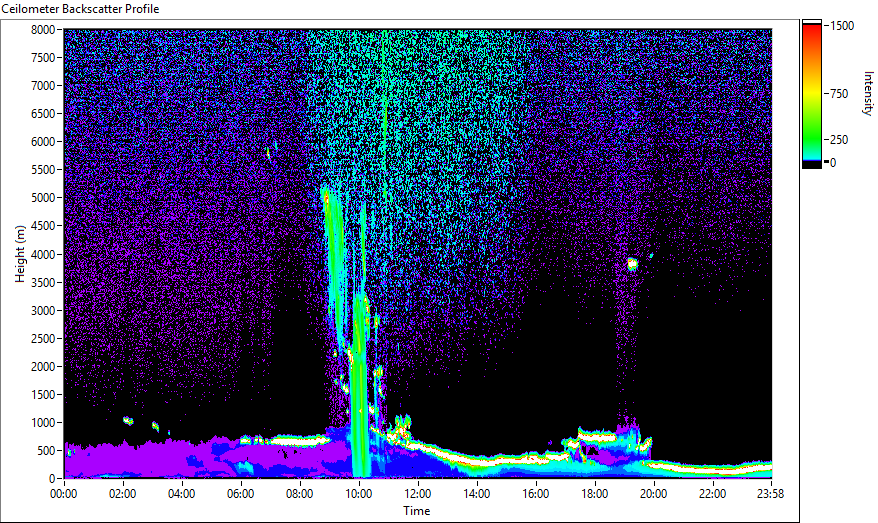Click the 02:00 time axis label
Viewport: 878px width, 523px height.
pyautogui.click(x=123, y=494)
